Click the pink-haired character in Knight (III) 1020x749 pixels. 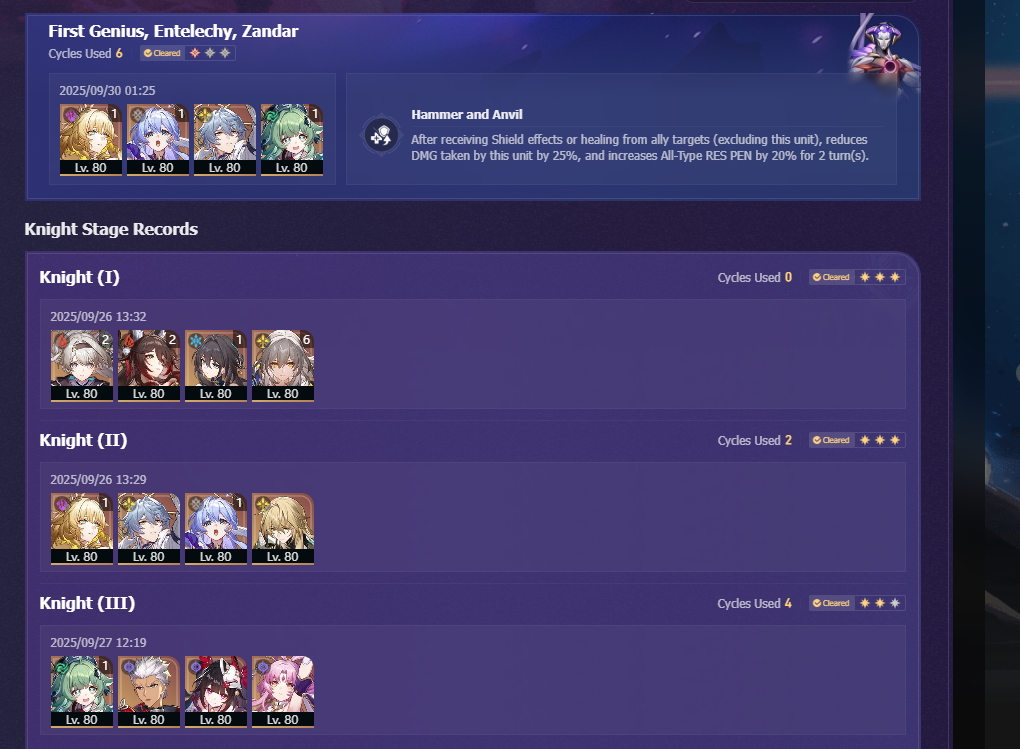coord(282,692)
